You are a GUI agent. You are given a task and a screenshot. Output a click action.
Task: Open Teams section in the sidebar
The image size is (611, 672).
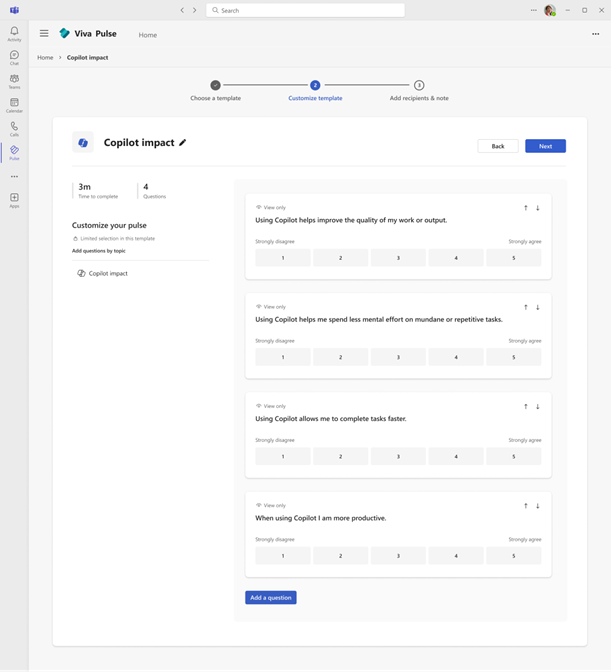pos(14,81)
